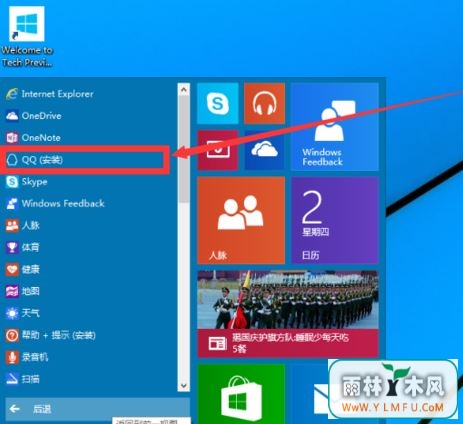Click the app list scrollbar thumb
Viewport: 463px width, 424px height.
[x=184, y=149]
